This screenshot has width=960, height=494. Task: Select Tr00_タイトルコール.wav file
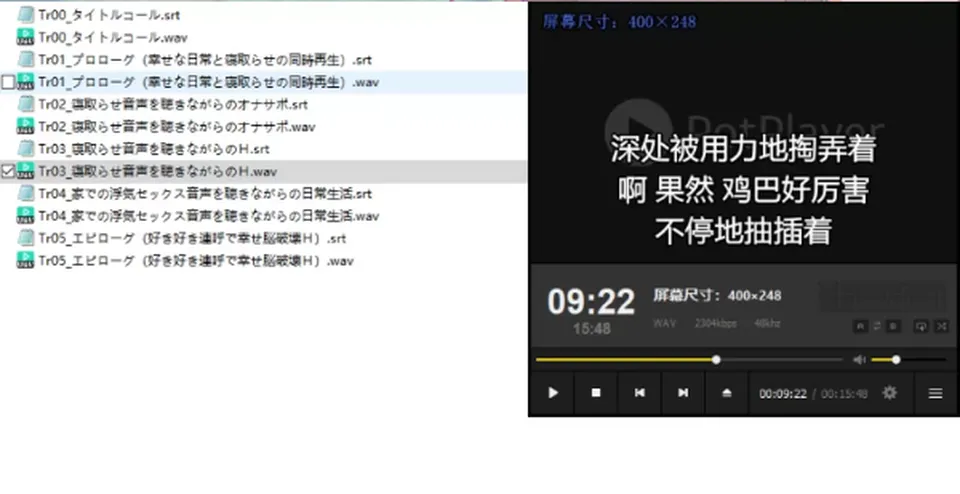point(113,37)
